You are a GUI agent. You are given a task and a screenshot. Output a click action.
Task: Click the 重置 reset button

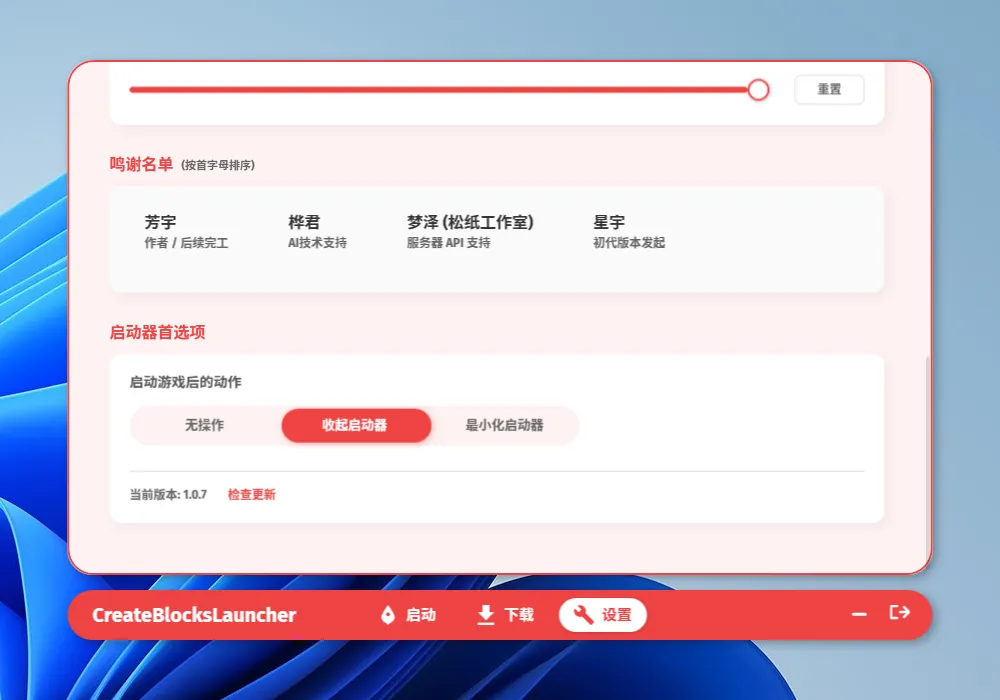click(x=829, y=89)
